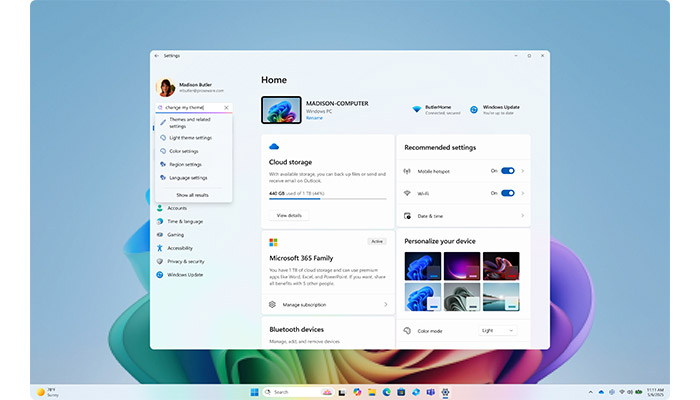Select Light theme settings result
The height and width of the screenshot is (400, 700).
coord(194,138)
